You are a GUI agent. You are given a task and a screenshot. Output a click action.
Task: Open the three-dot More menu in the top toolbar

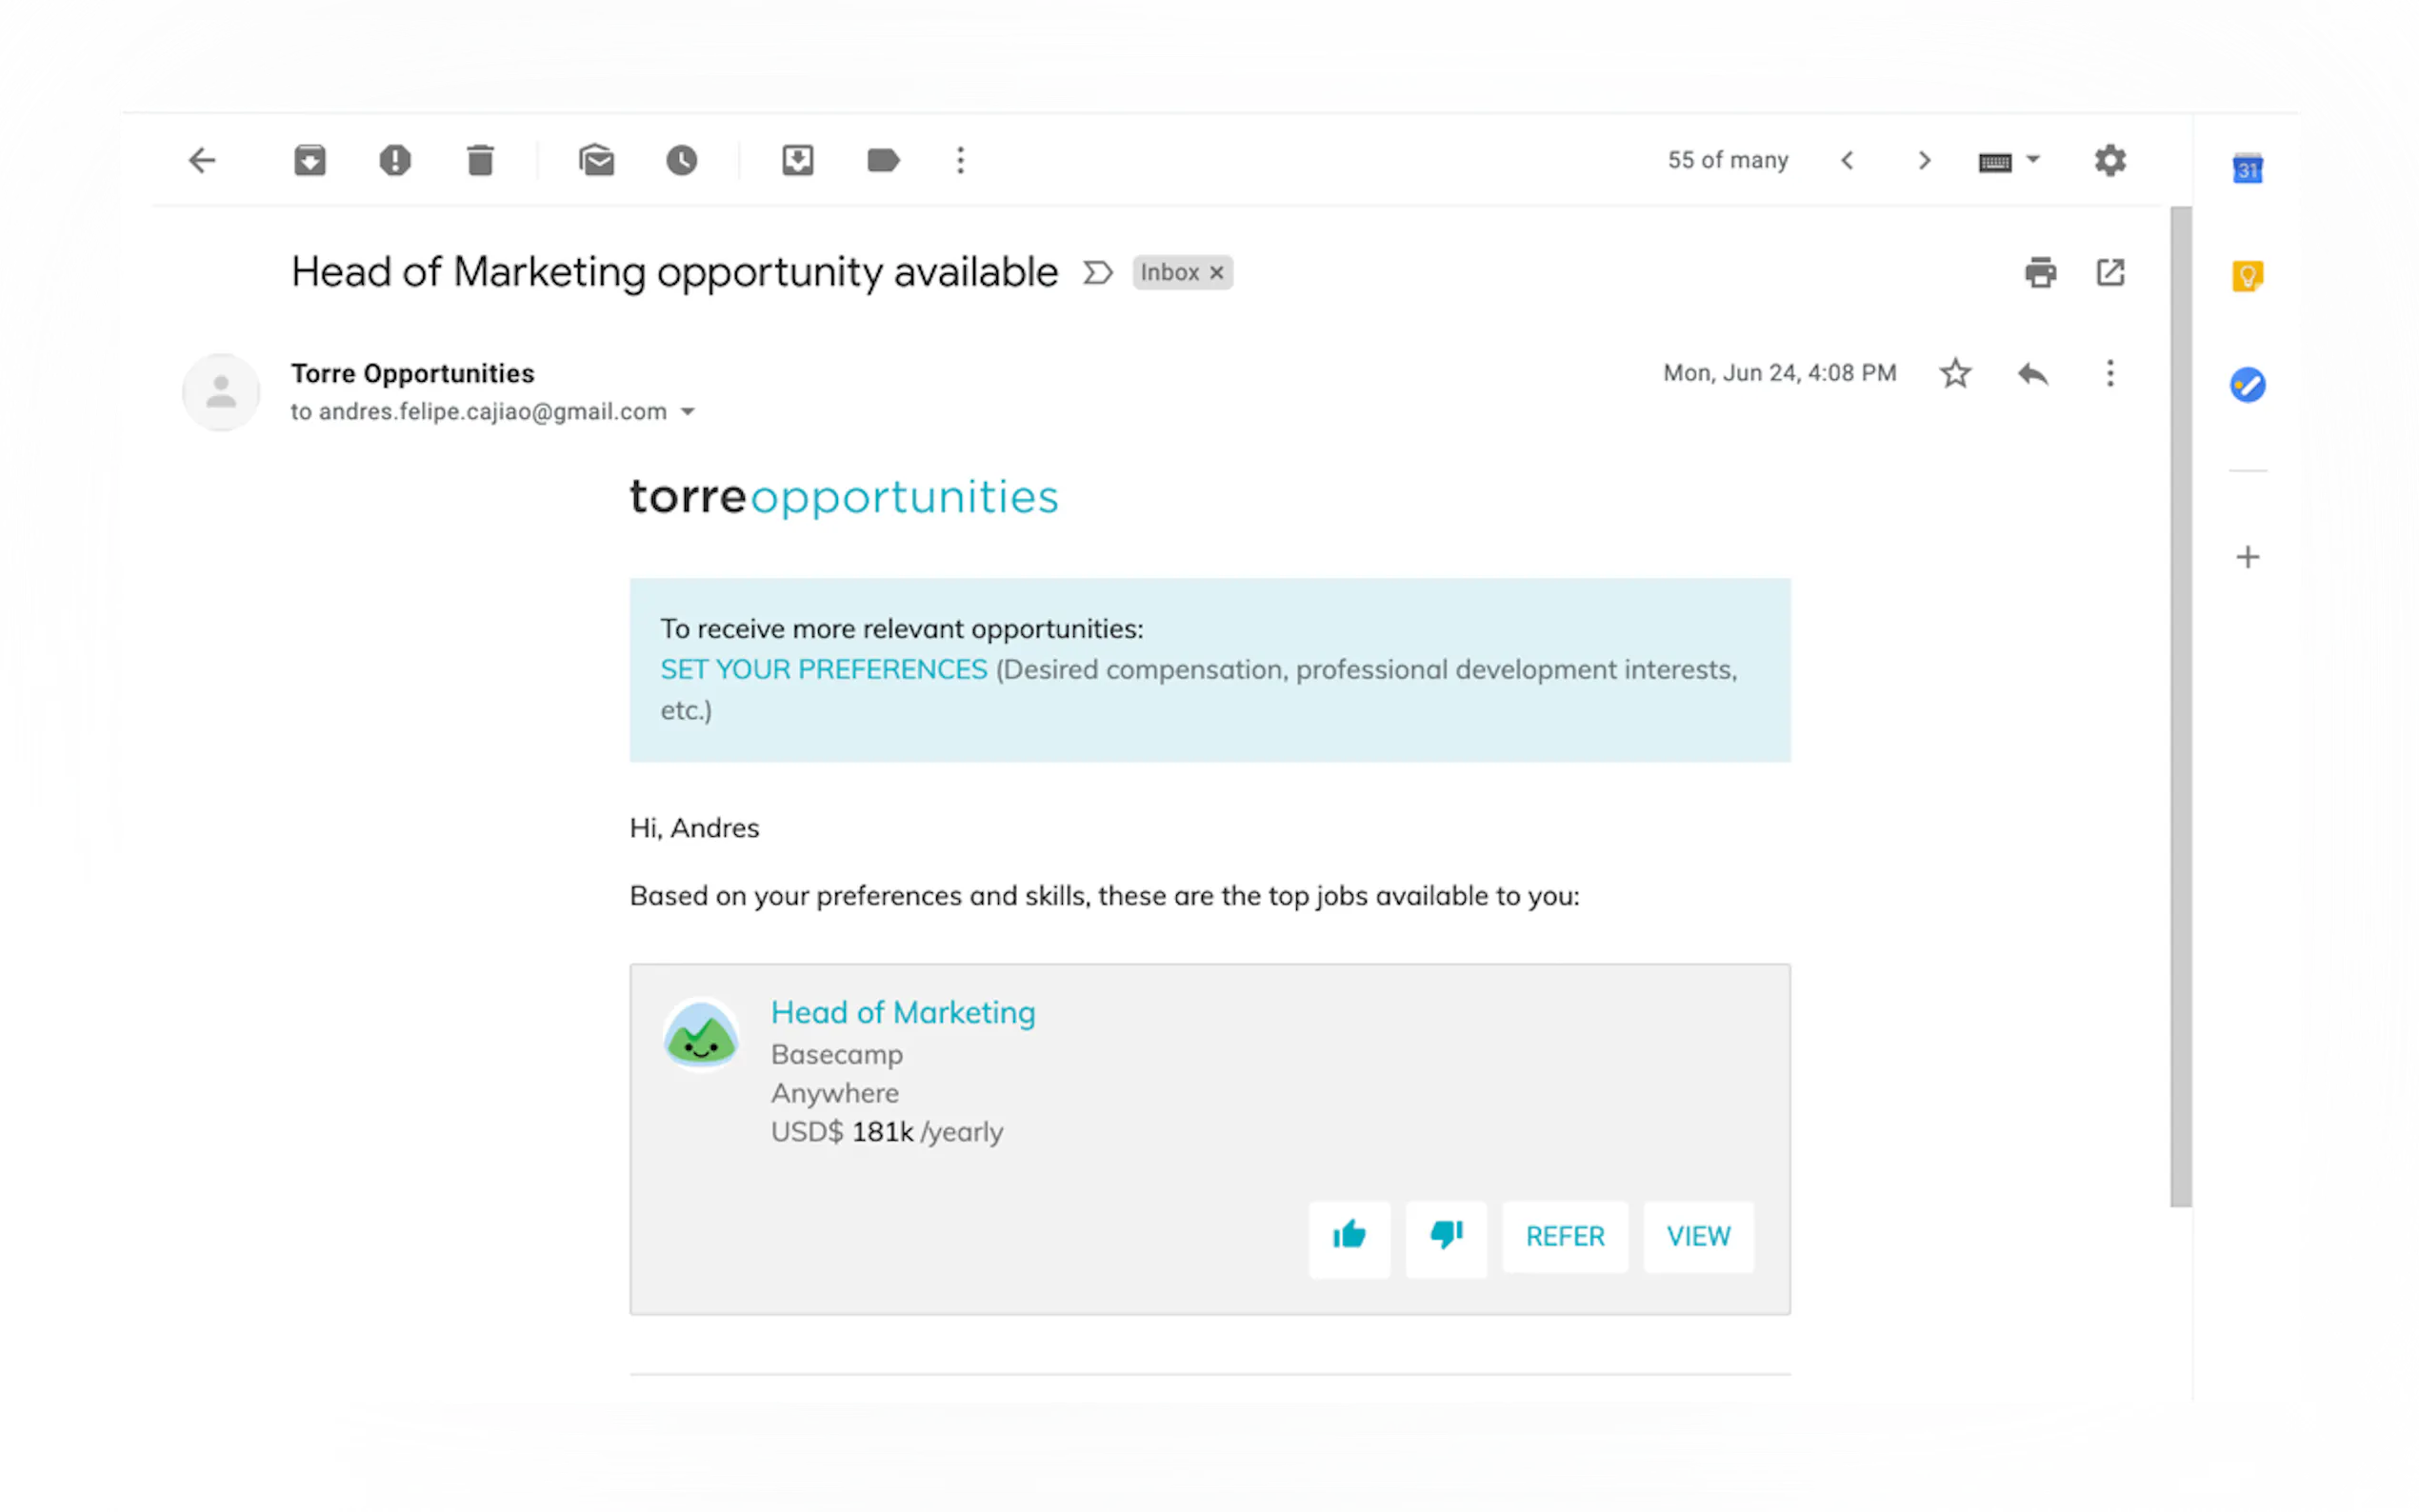[x=960, y=160]
